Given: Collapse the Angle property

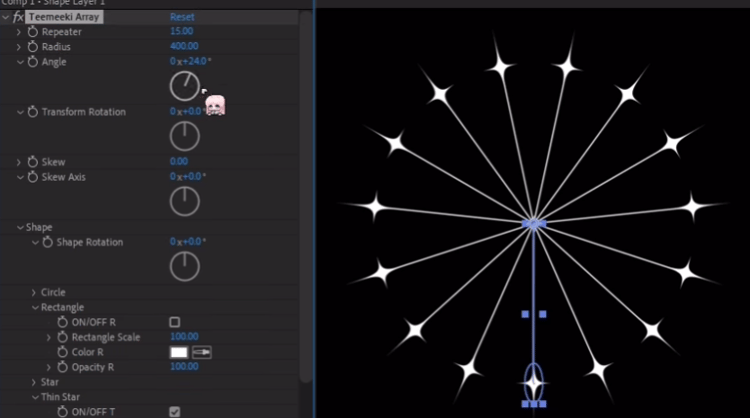Looking at the screenshot, I should (20, 62).
